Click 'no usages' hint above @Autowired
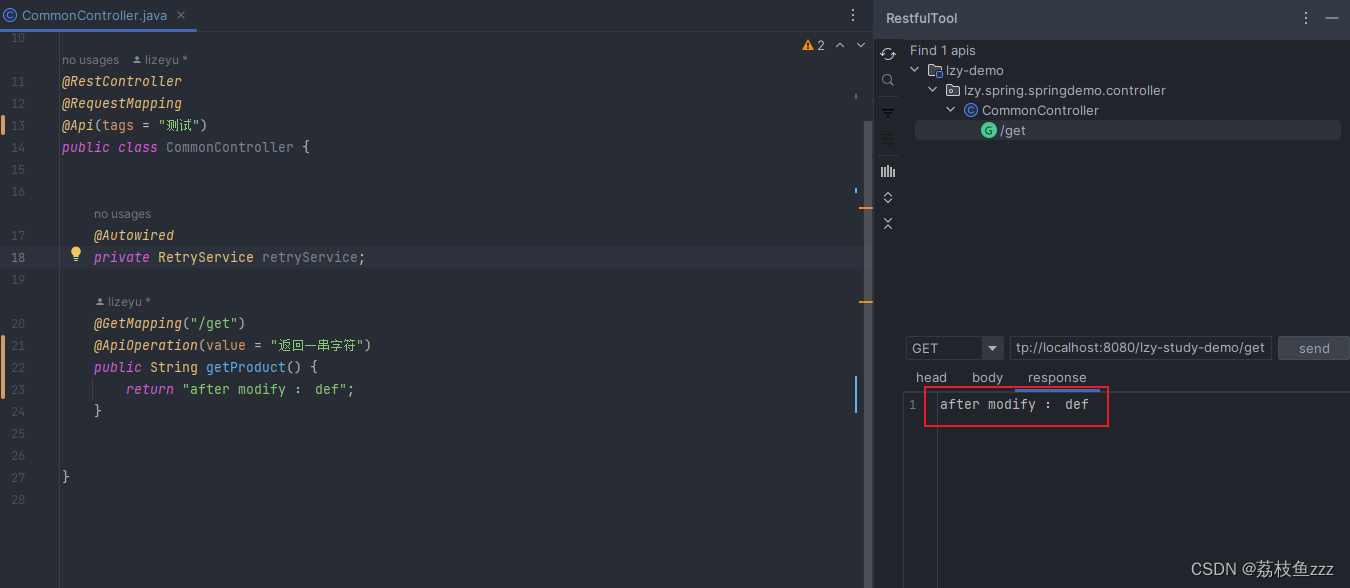This screenshot has height=588, width=1350. (x=122, y=214)
